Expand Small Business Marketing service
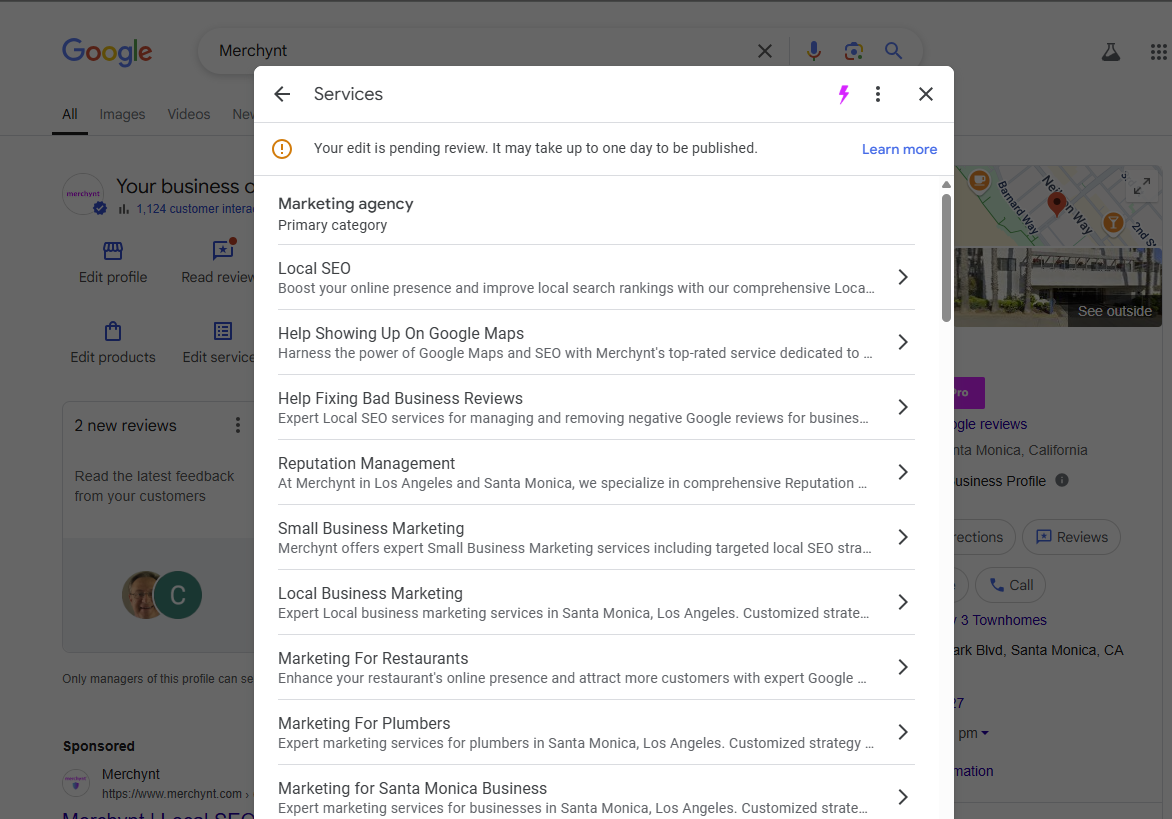1172x819 pixels. [596, 537]
